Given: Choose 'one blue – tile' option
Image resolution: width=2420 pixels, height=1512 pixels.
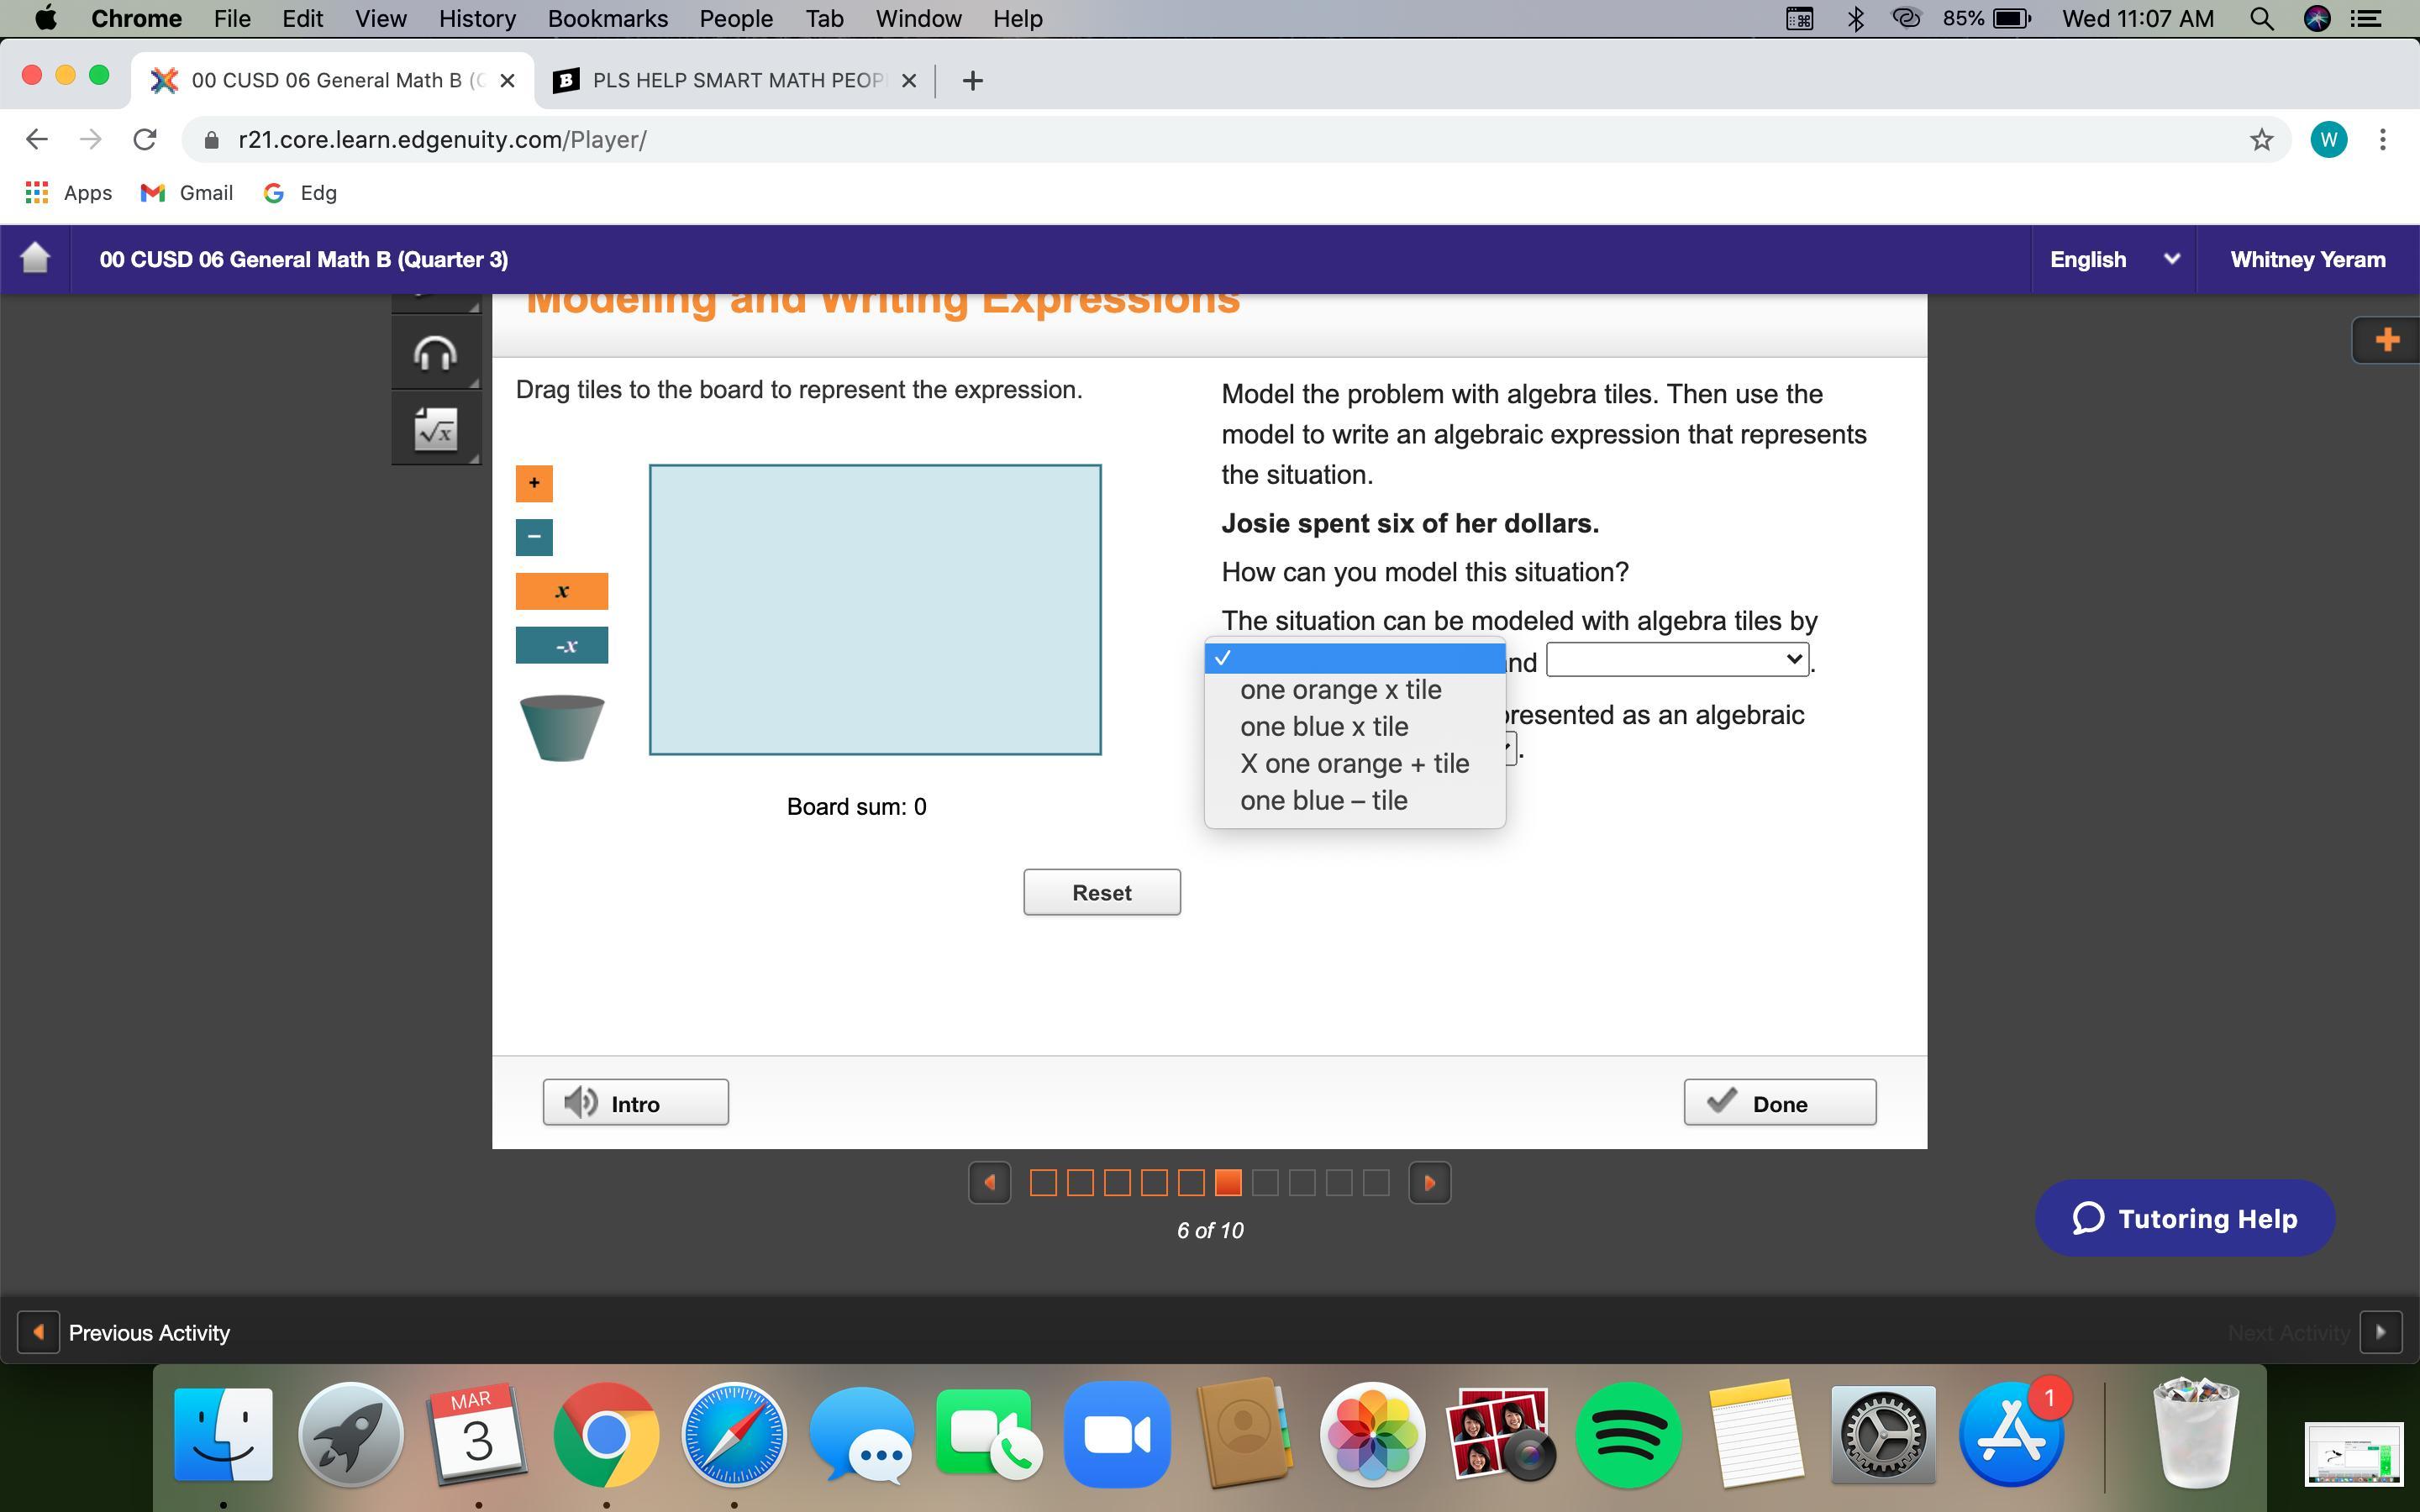Looking at the screenshot, I should point(1323,801).
